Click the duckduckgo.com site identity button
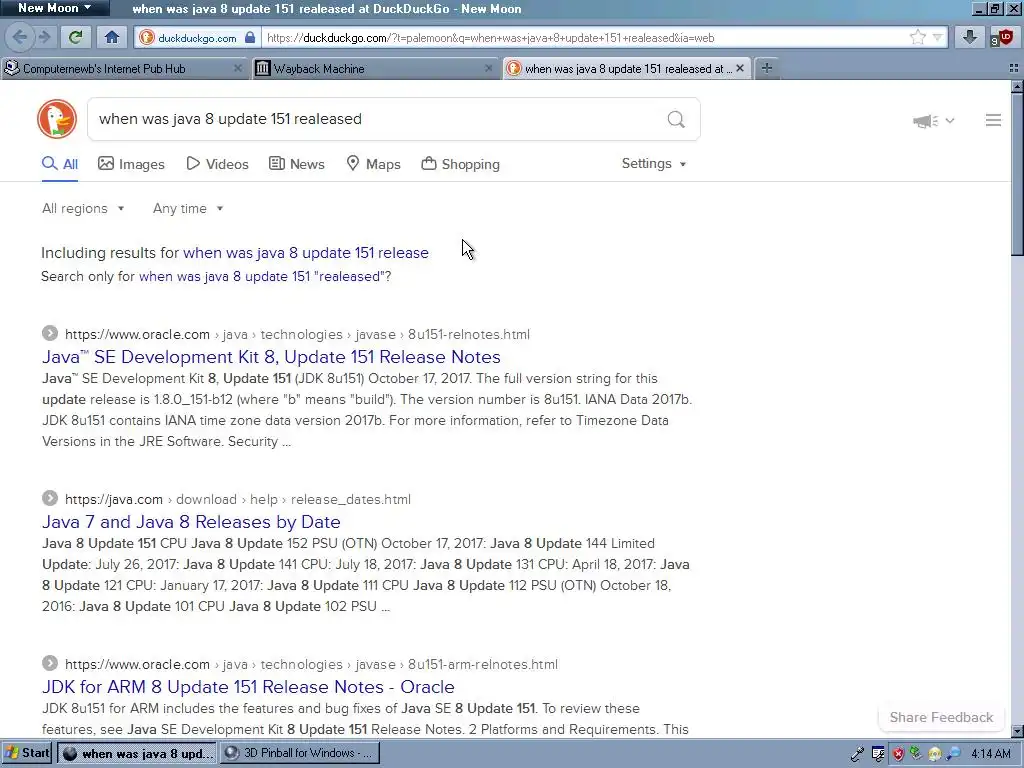The image size is (1024, 768). (197, 38)
